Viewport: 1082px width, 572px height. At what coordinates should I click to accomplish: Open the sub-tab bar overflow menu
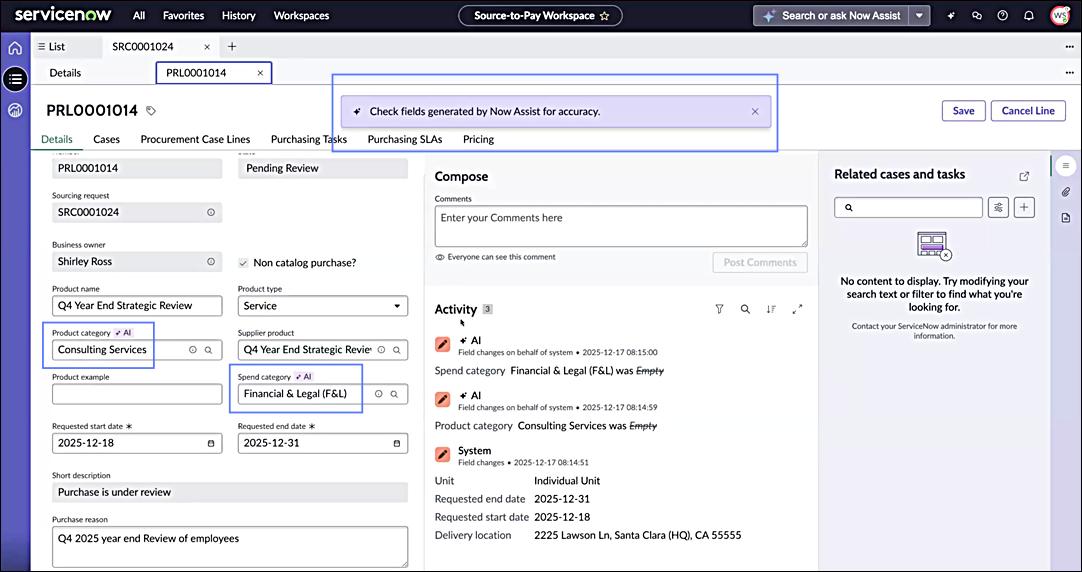click(x=1069, y=72)
